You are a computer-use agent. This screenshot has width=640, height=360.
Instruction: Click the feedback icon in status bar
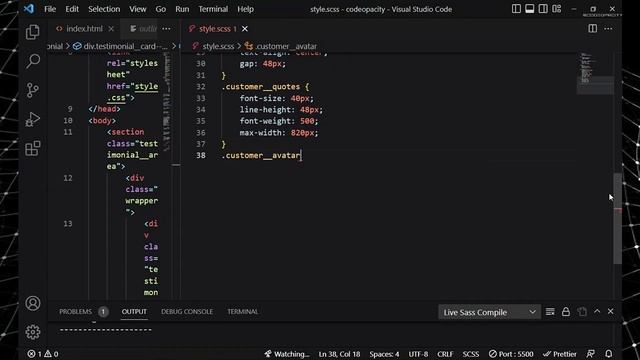[x=590, y=354]
